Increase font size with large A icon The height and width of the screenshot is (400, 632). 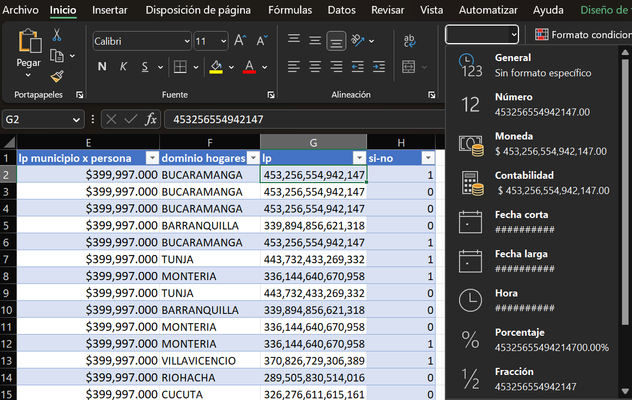pyautogui.click(x=240, y=41)
